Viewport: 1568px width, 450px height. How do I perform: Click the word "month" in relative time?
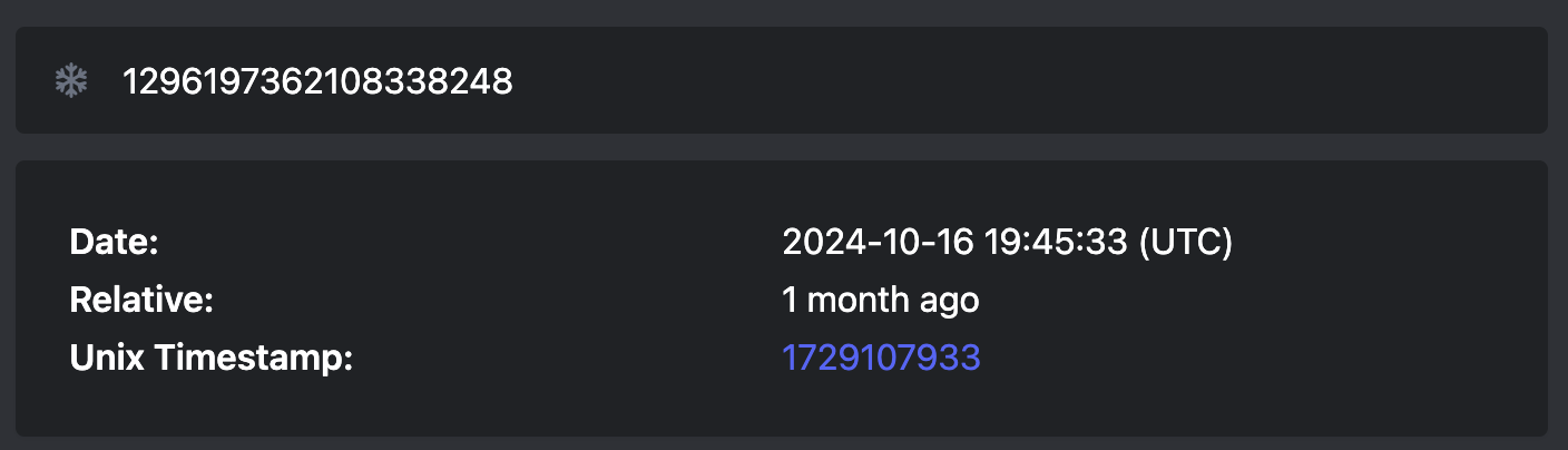(853, 300)
